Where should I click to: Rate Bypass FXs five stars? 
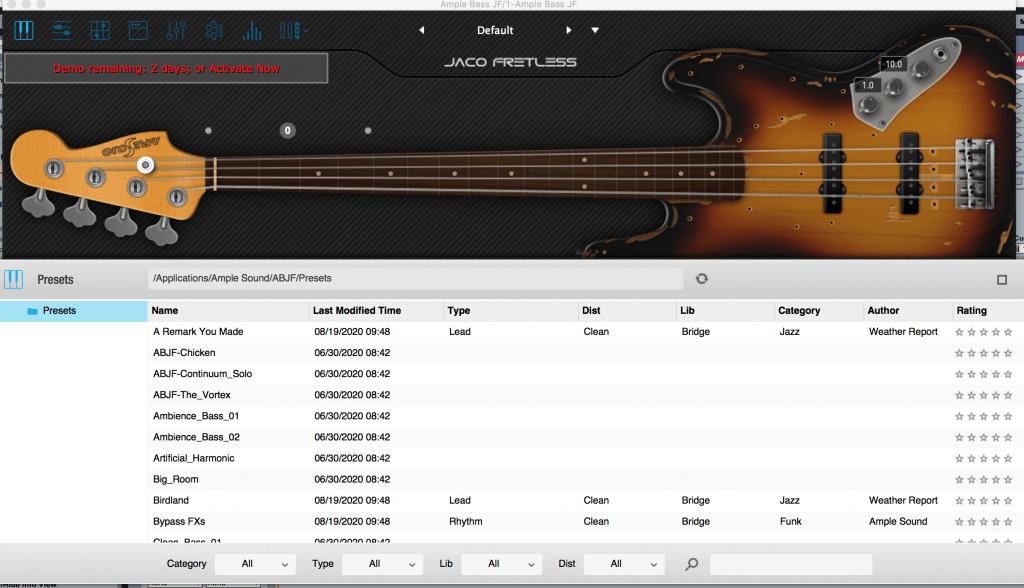coord(1008,521)
